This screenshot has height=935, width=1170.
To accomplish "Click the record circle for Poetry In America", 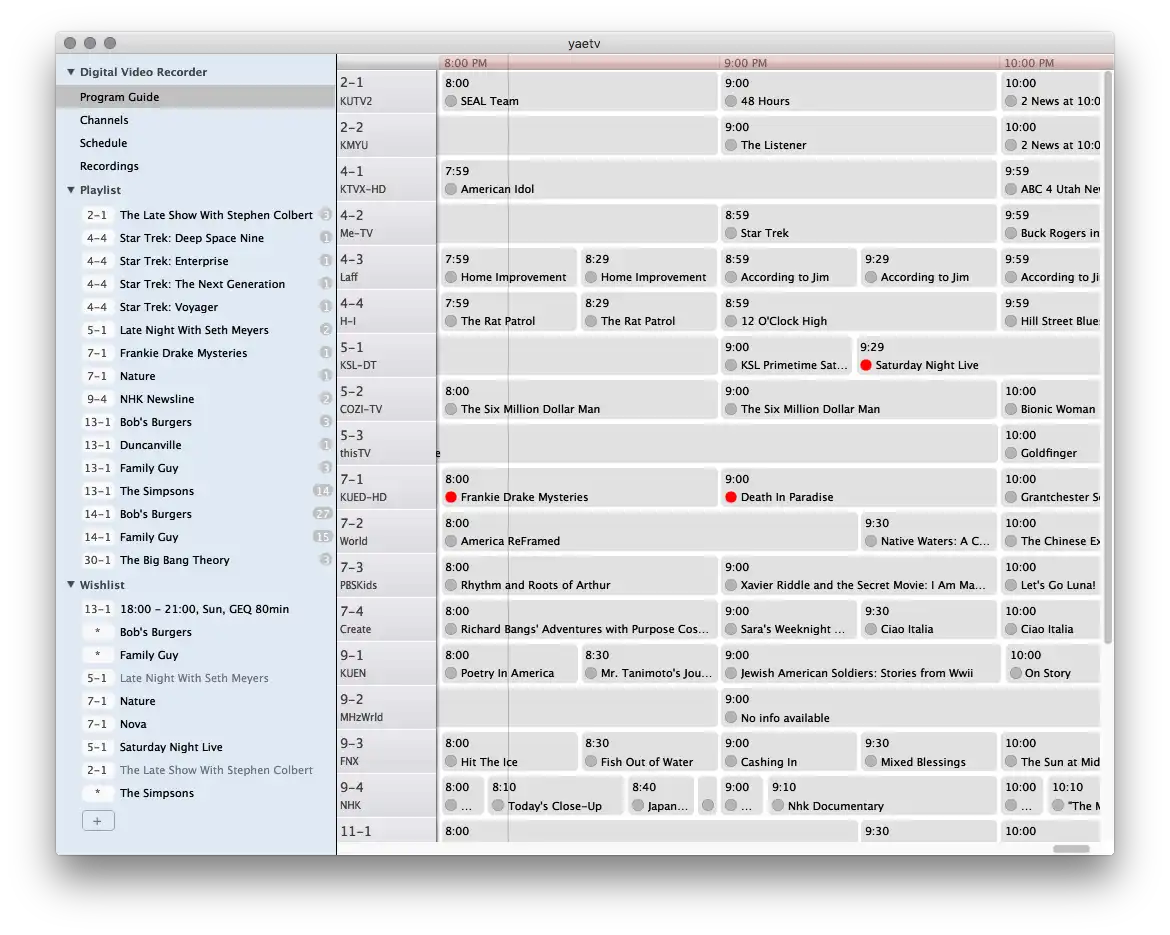I will click(451, 673).
